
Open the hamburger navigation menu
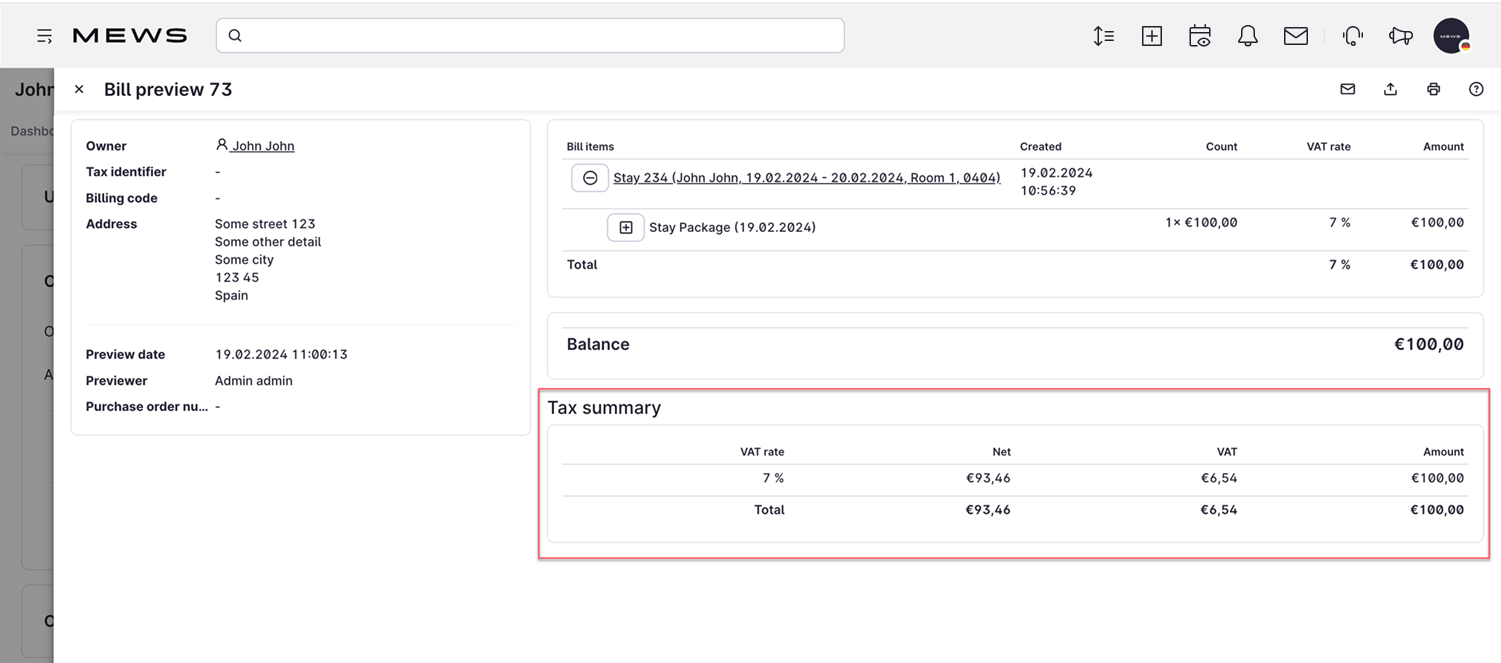tap(44, 36)
